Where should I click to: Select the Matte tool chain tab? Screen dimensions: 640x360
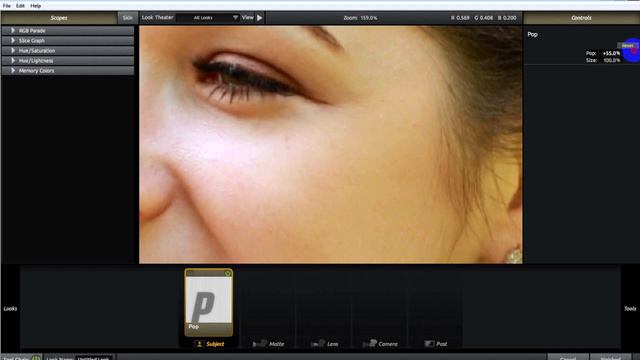pos(268,344)
